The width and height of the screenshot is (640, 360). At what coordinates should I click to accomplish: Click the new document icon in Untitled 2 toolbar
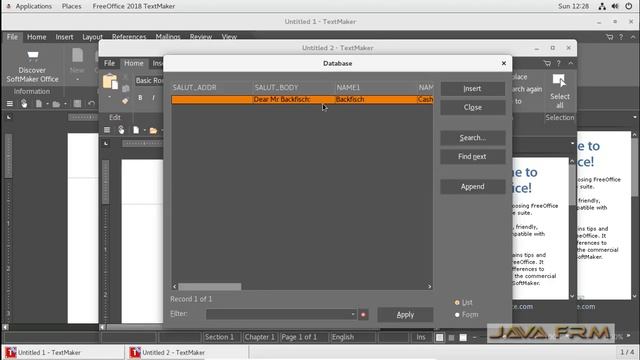(x=136, y=130)
